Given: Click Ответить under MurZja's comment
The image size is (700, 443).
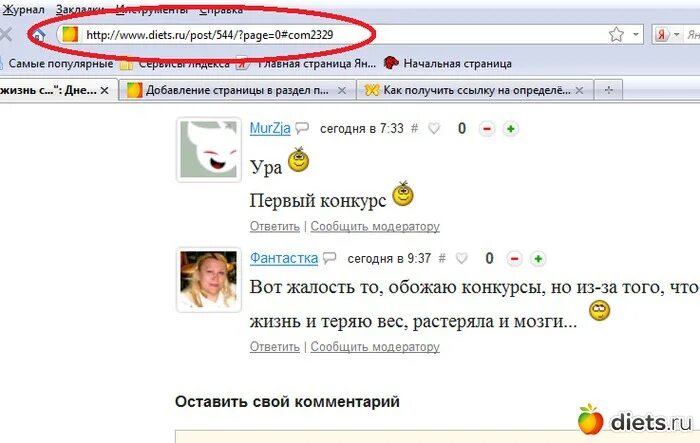Looking at the screenshot, I should pos(275,226).
